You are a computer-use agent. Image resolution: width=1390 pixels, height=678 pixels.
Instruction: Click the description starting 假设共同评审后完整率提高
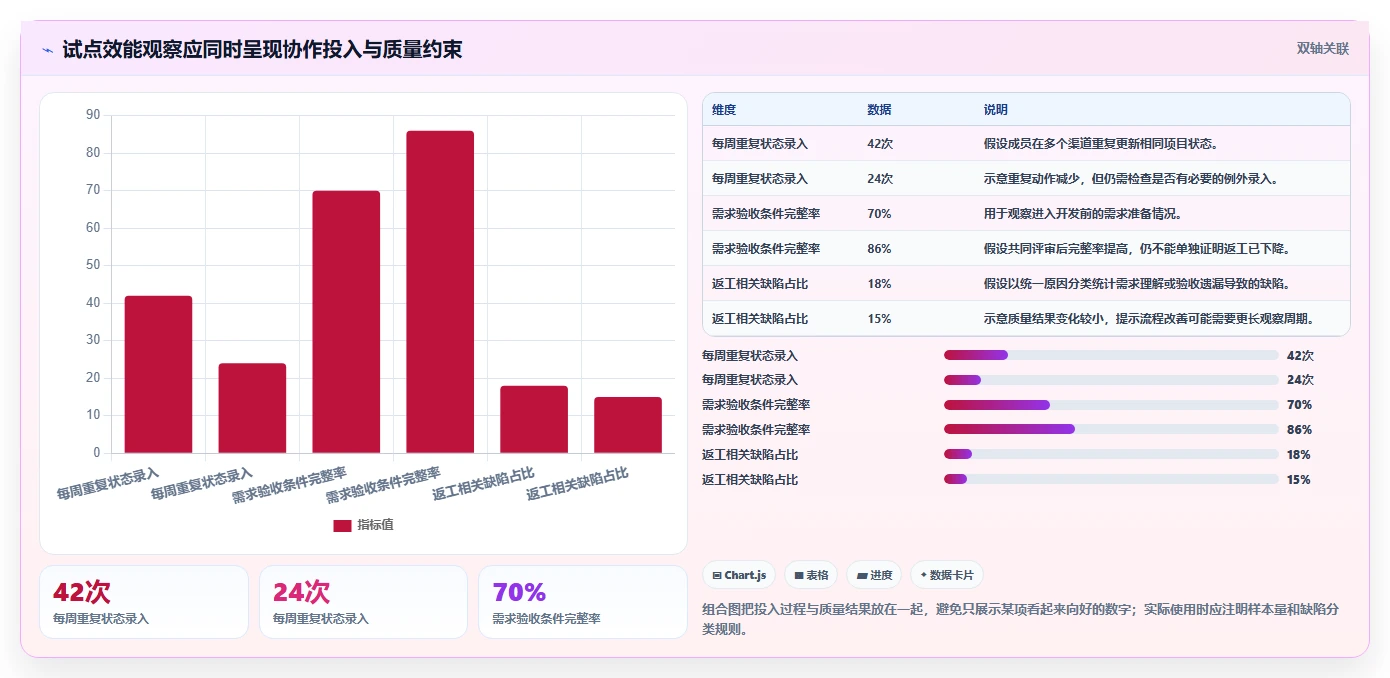1137,249
